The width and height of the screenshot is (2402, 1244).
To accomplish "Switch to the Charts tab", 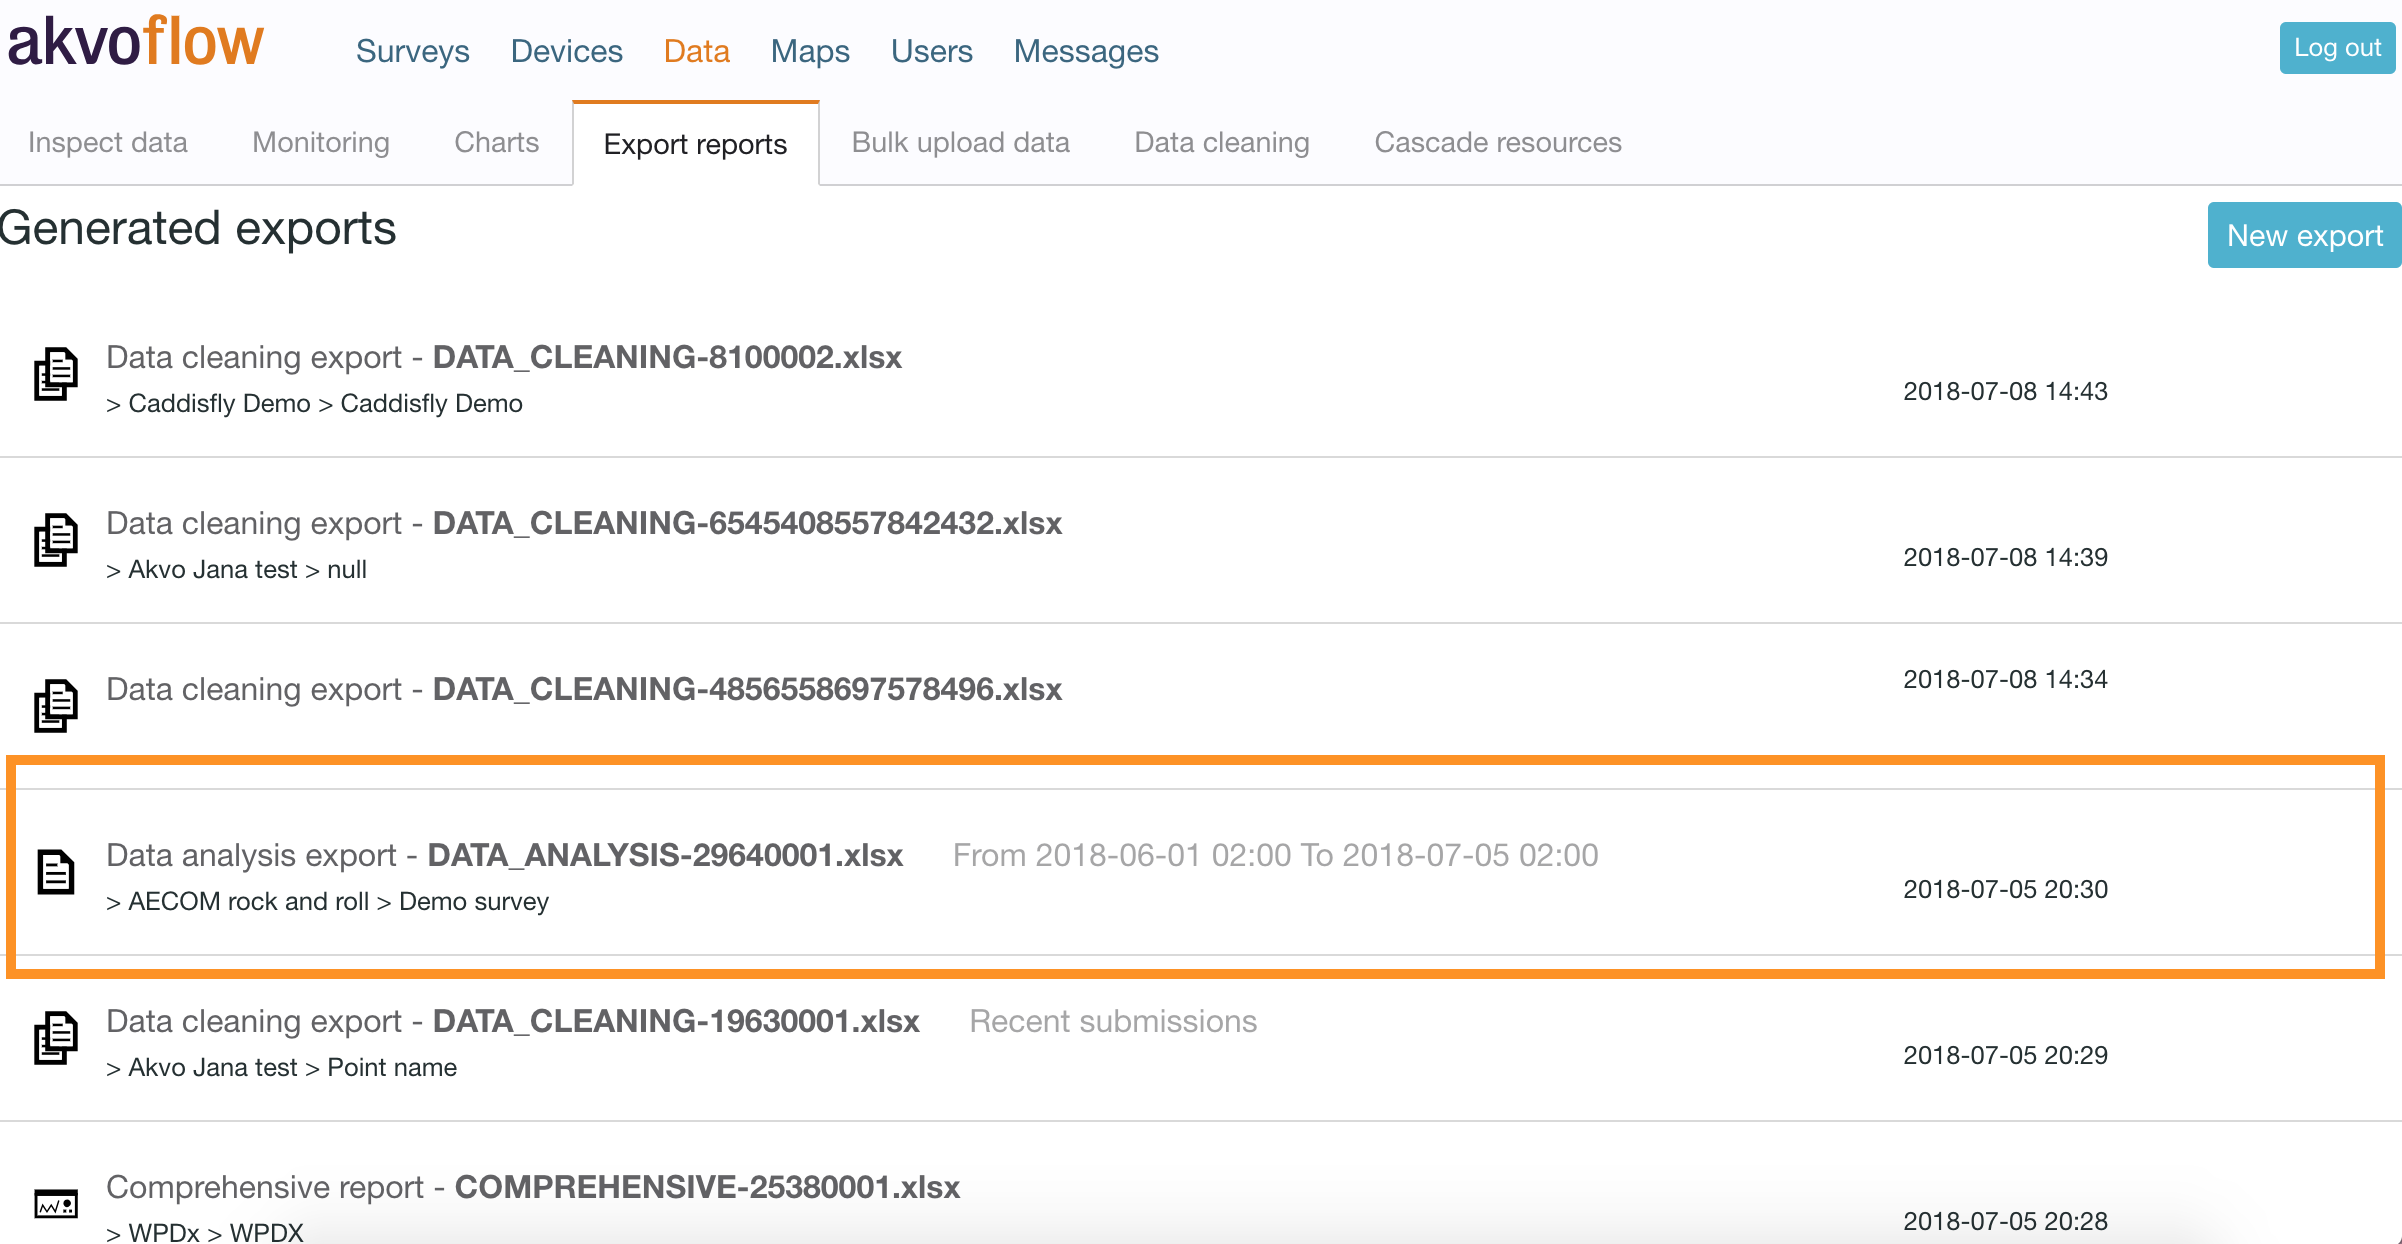I will tap(496, 142).
